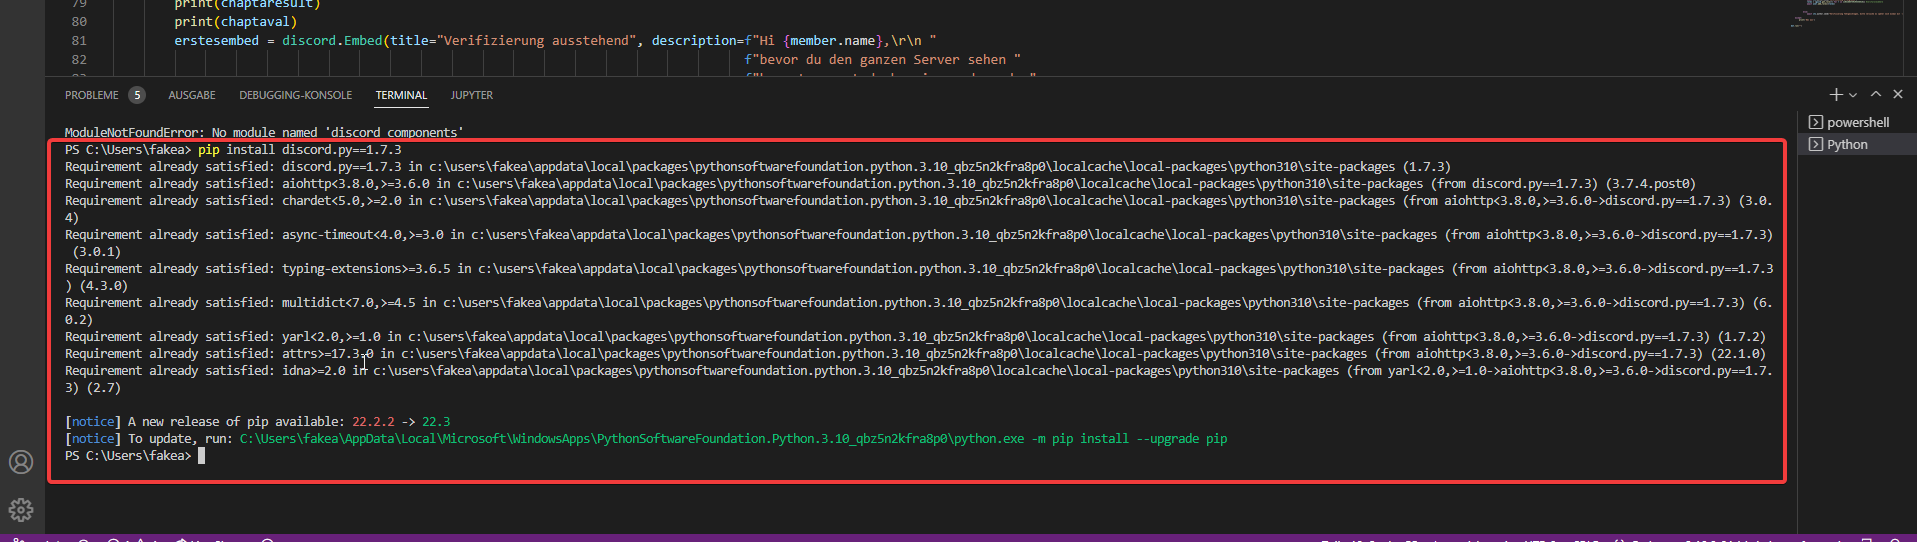Open the JUPYTER tab

tap(471, 95)
